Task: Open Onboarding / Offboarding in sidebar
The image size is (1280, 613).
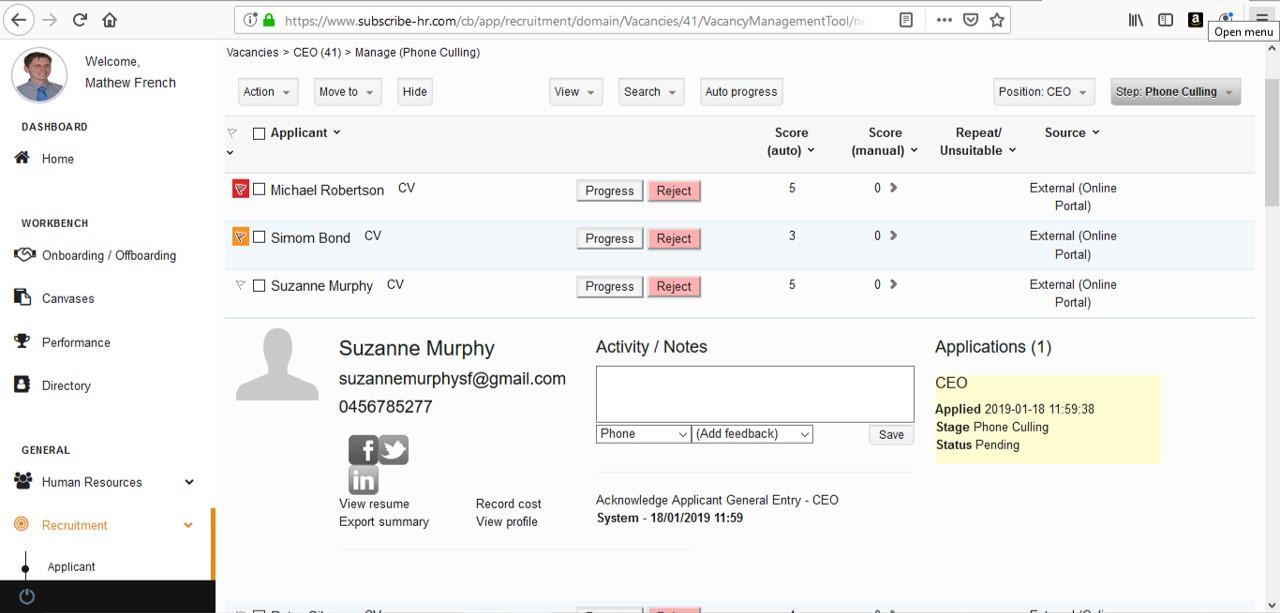Action: tap(108, 255)
